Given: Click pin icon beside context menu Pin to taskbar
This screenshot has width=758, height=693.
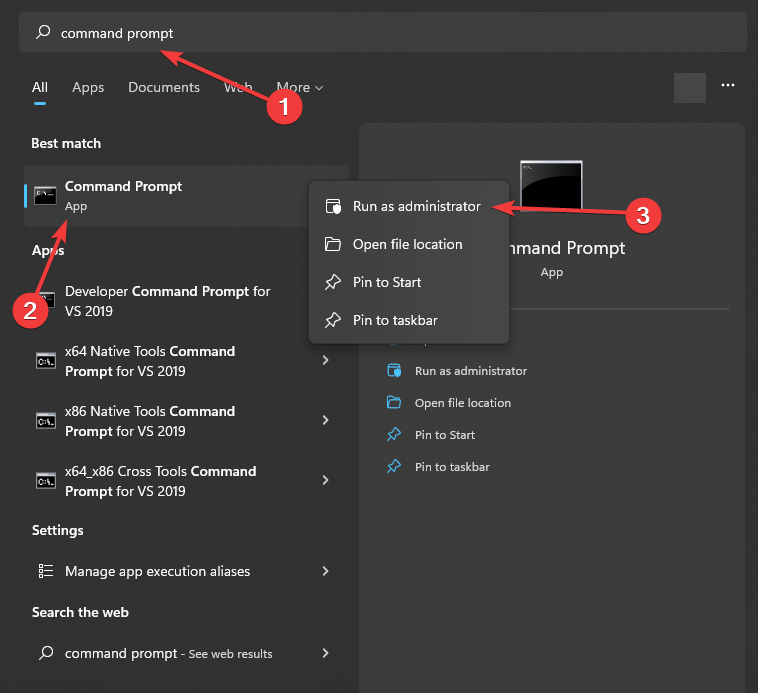Looking at the screenshot, I should click(x=333, y=320).
